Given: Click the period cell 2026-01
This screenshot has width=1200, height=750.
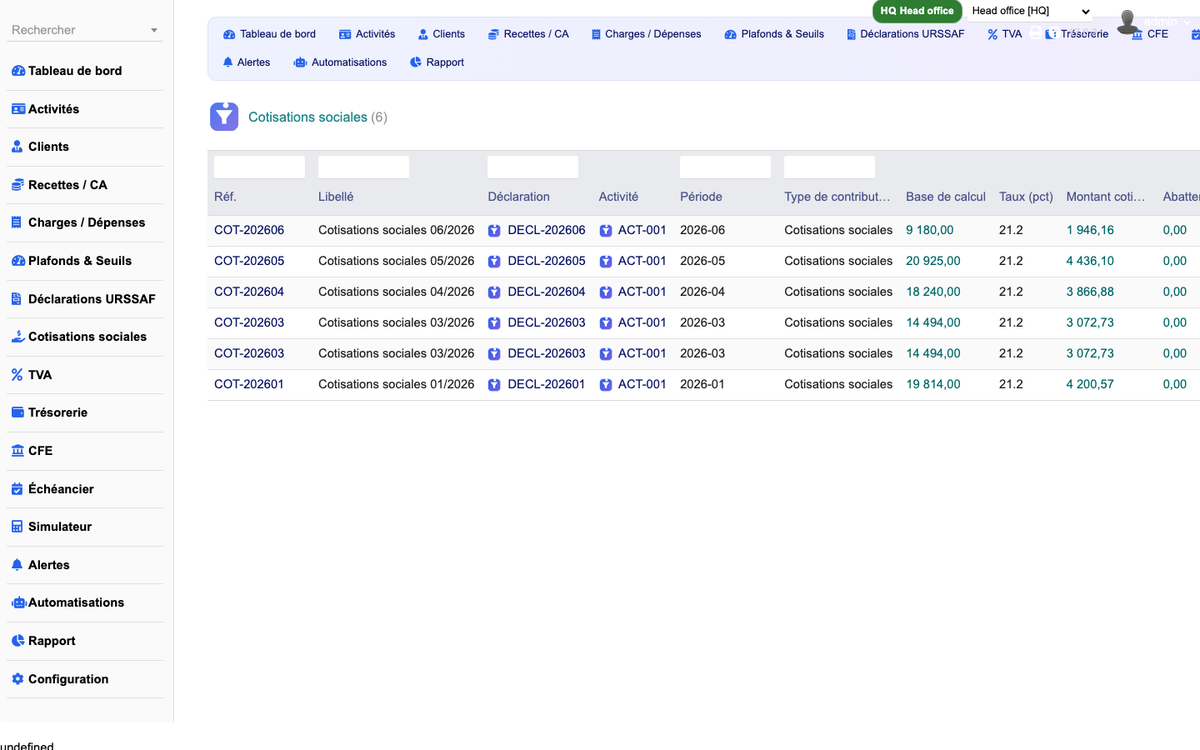Looking at the screenshot, I should tap(703, 384).
